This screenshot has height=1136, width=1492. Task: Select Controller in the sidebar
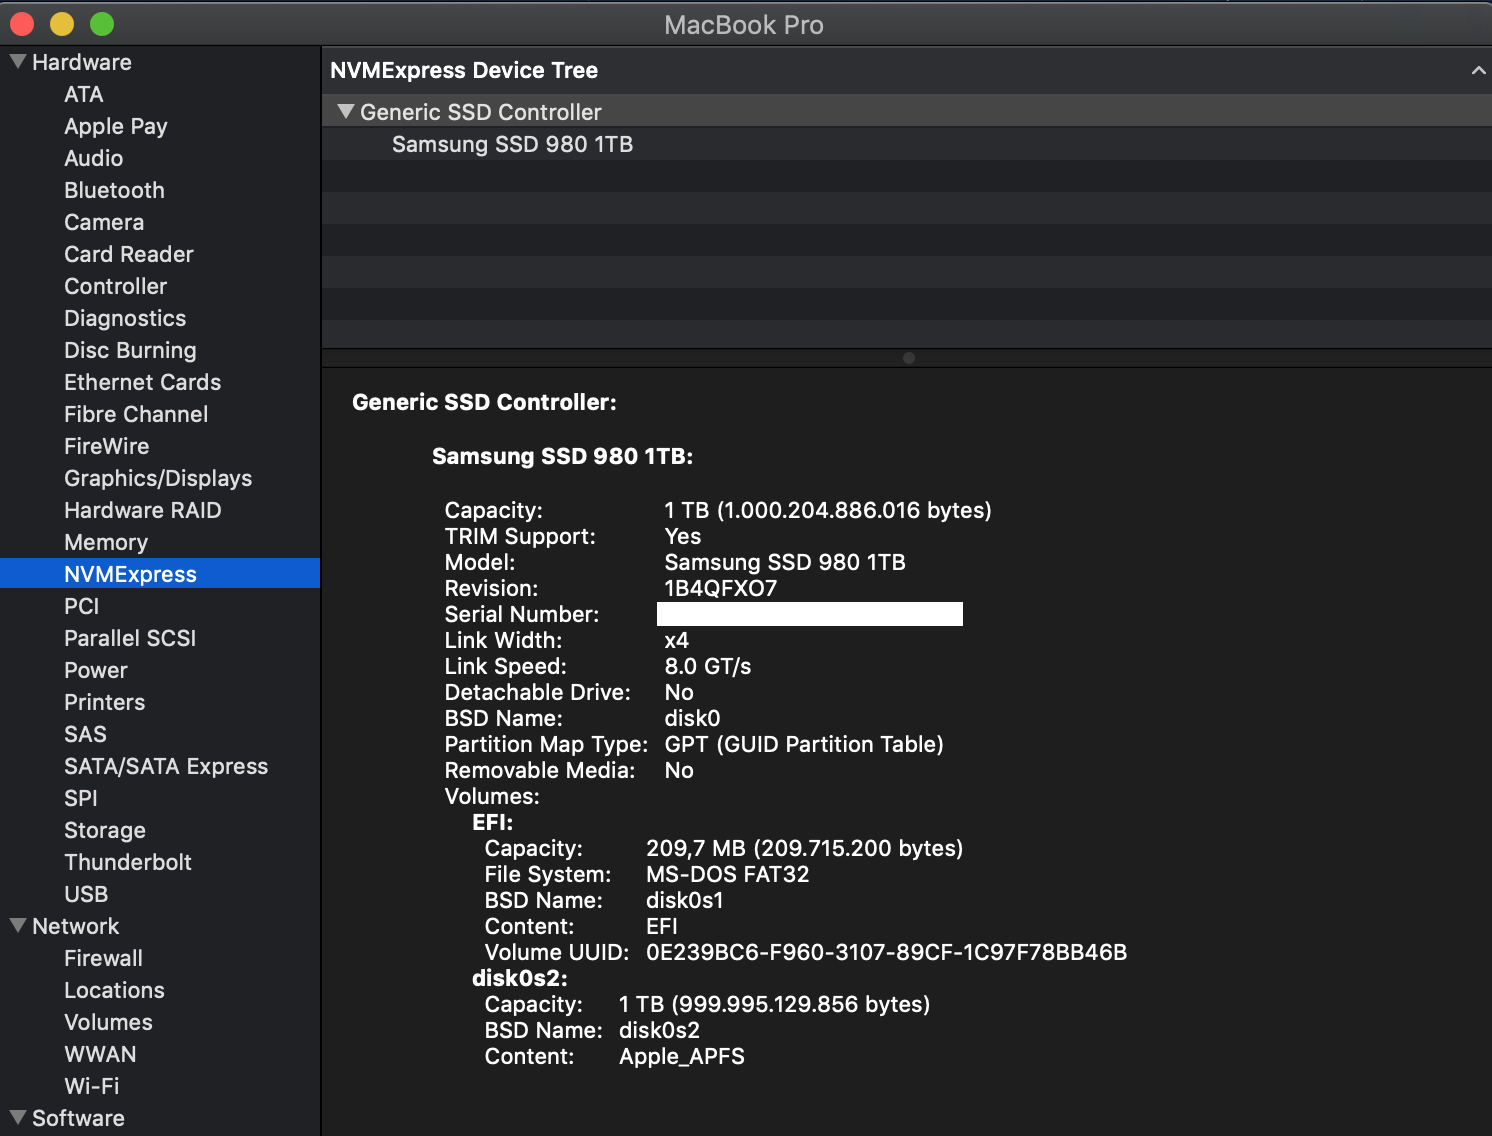[116, 286]
